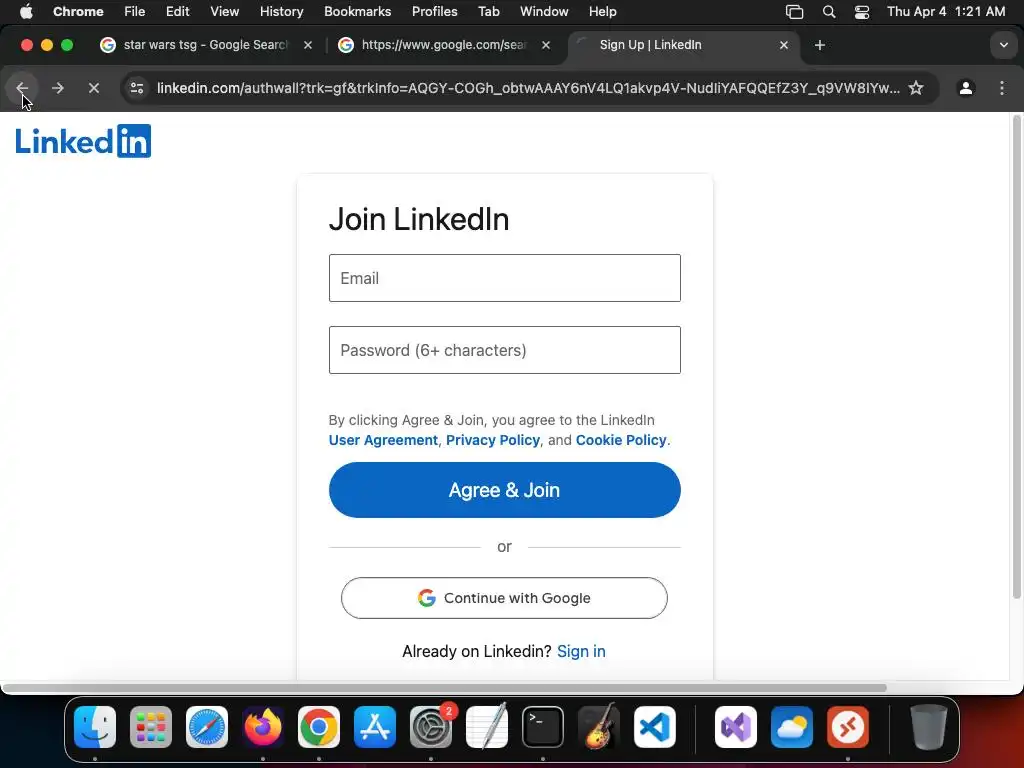Screen dimensions: 1024x768
Task: Open System Settings from the Dock
Action: point(431,727)
